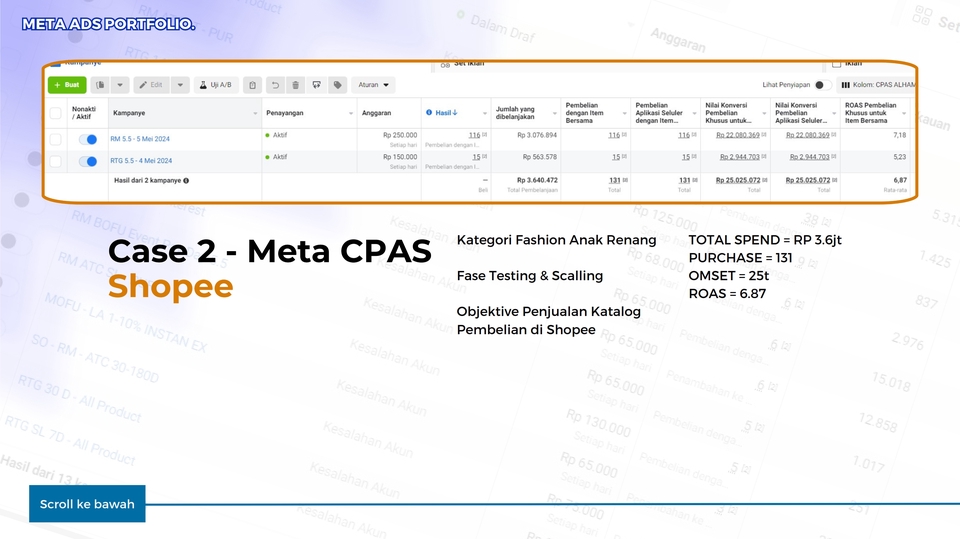Viewport: 960px width, 539px height.
Task: Start an Uji A/B test
Action: point(216,85)
